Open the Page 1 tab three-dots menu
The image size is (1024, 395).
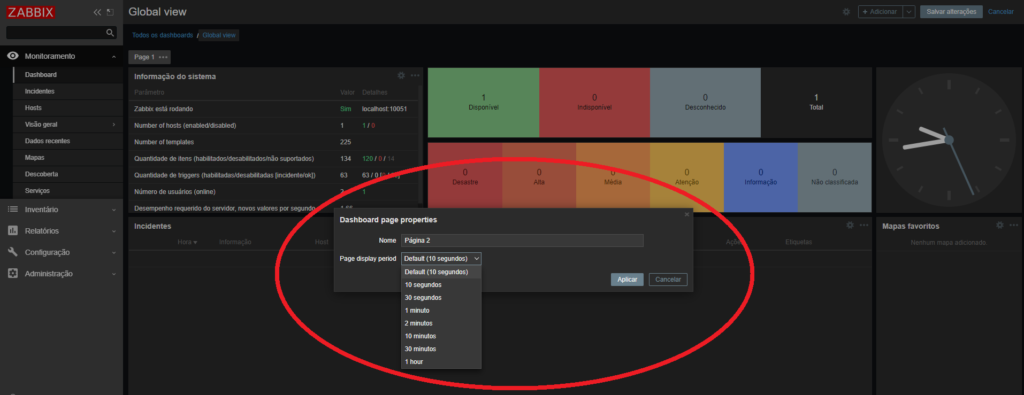click(x=163, y=57)
